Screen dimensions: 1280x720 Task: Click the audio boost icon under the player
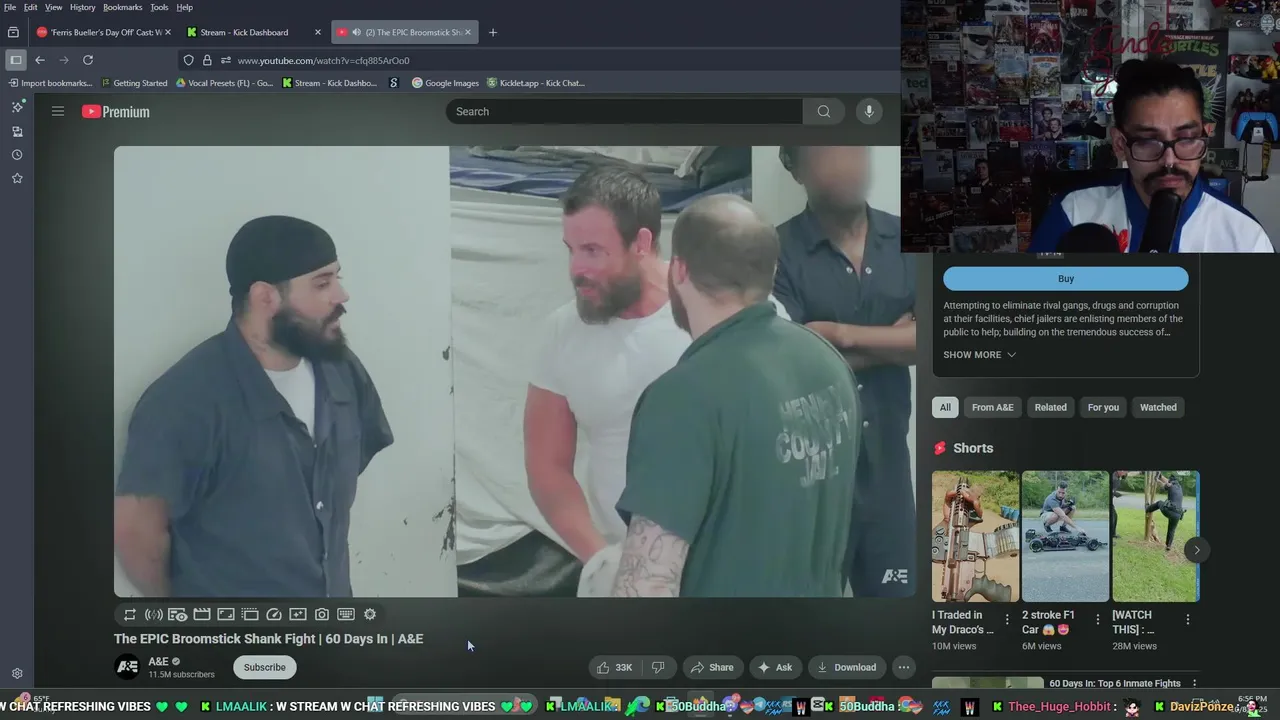[154, 615]
